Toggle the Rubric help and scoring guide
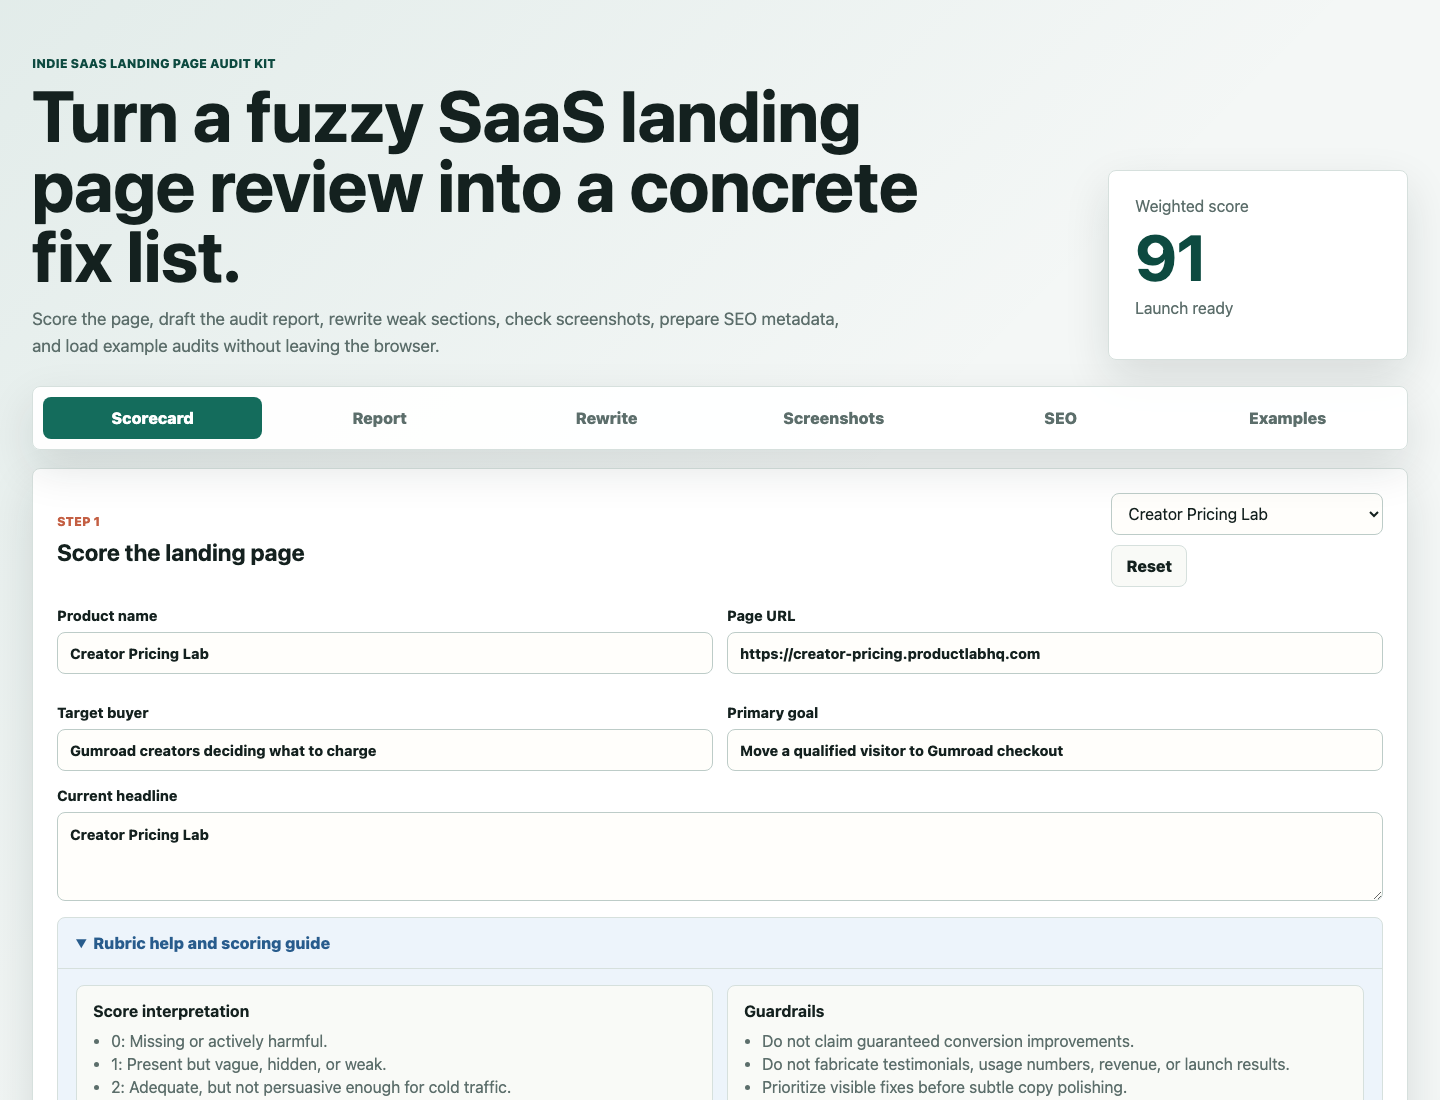Image resolution: width=1440 pixels, height=1100 pixels. [x=211, y=943]
